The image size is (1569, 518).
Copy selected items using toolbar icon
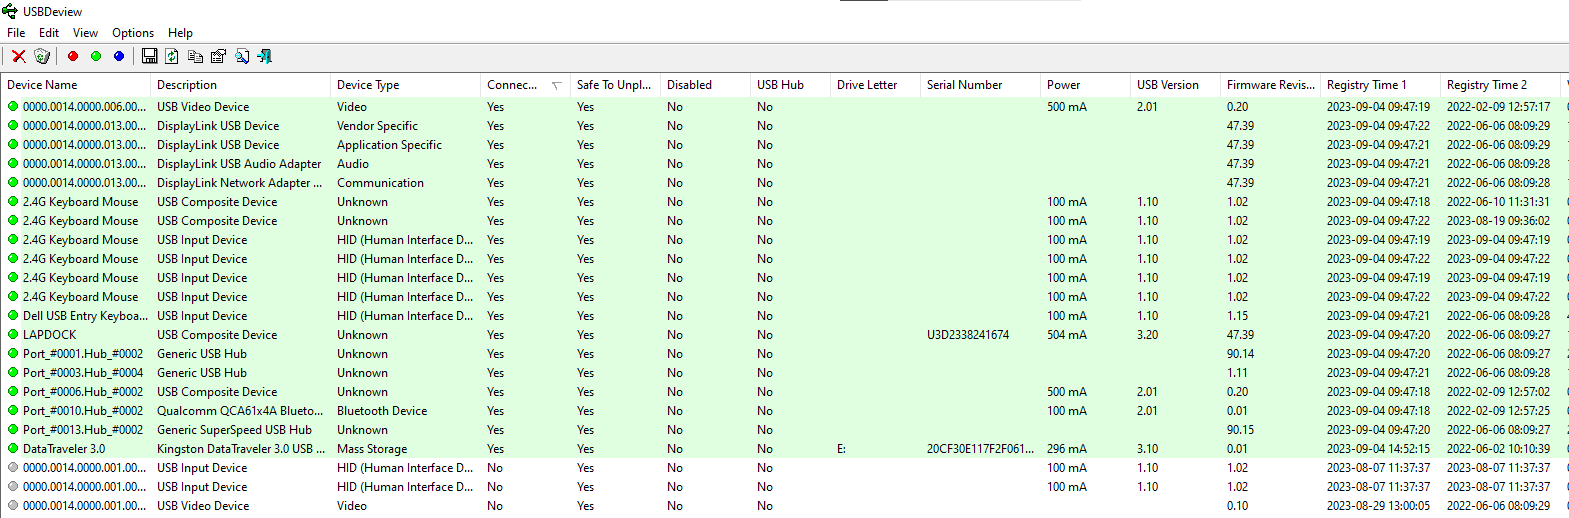195,56
